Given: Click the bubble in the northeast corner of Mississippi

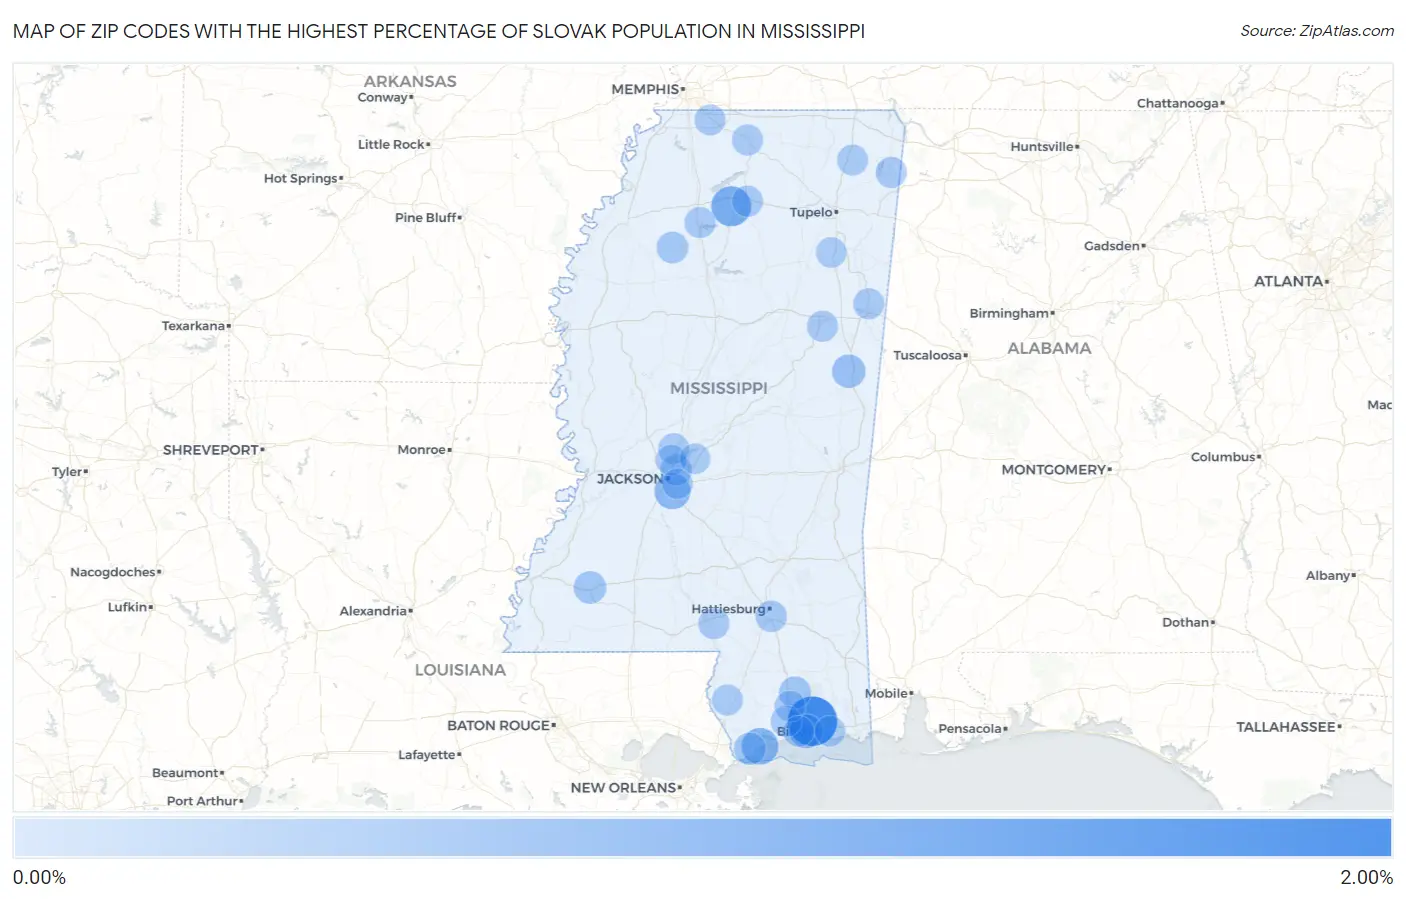Looking at the screenshot, I should [x=891, y=172].
